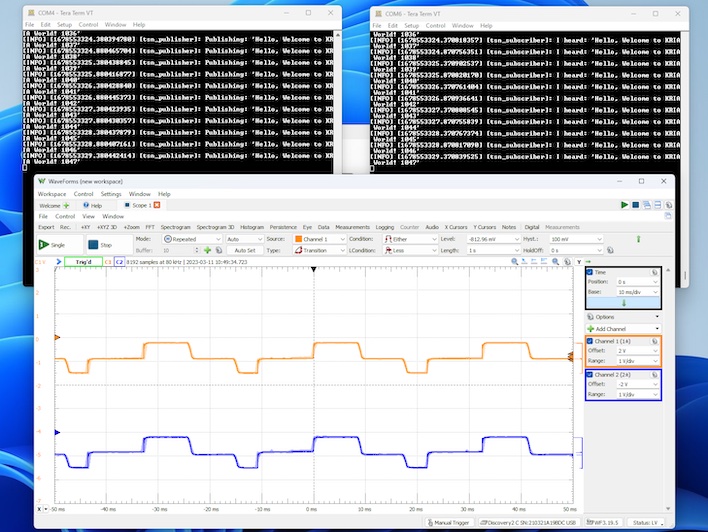Image resolution: width=708 pixels, height=532 pixels.
Task: Add new instrument via Welcome plus
Action: coord(66,205)
